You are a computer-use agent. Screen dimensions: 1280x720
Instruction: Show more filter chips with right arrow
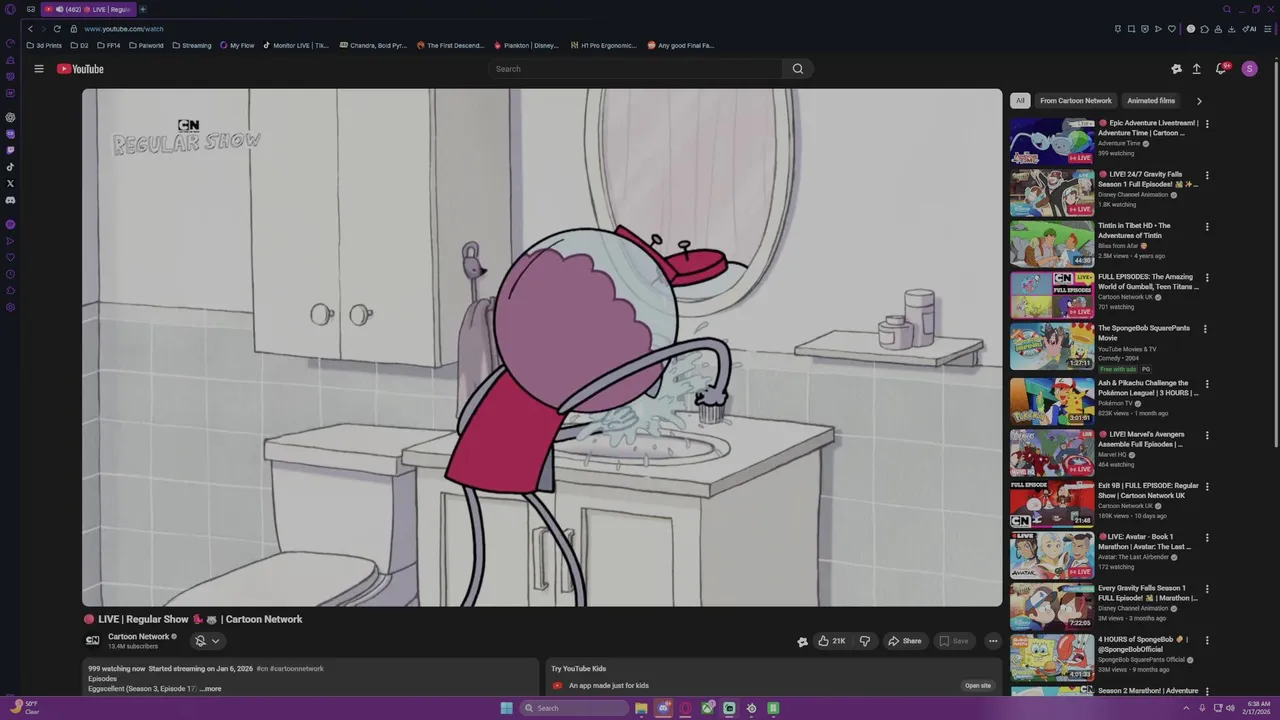[1199, 101]
